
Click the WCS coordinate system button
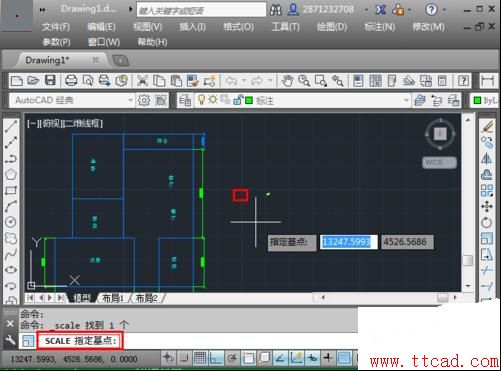439,163
